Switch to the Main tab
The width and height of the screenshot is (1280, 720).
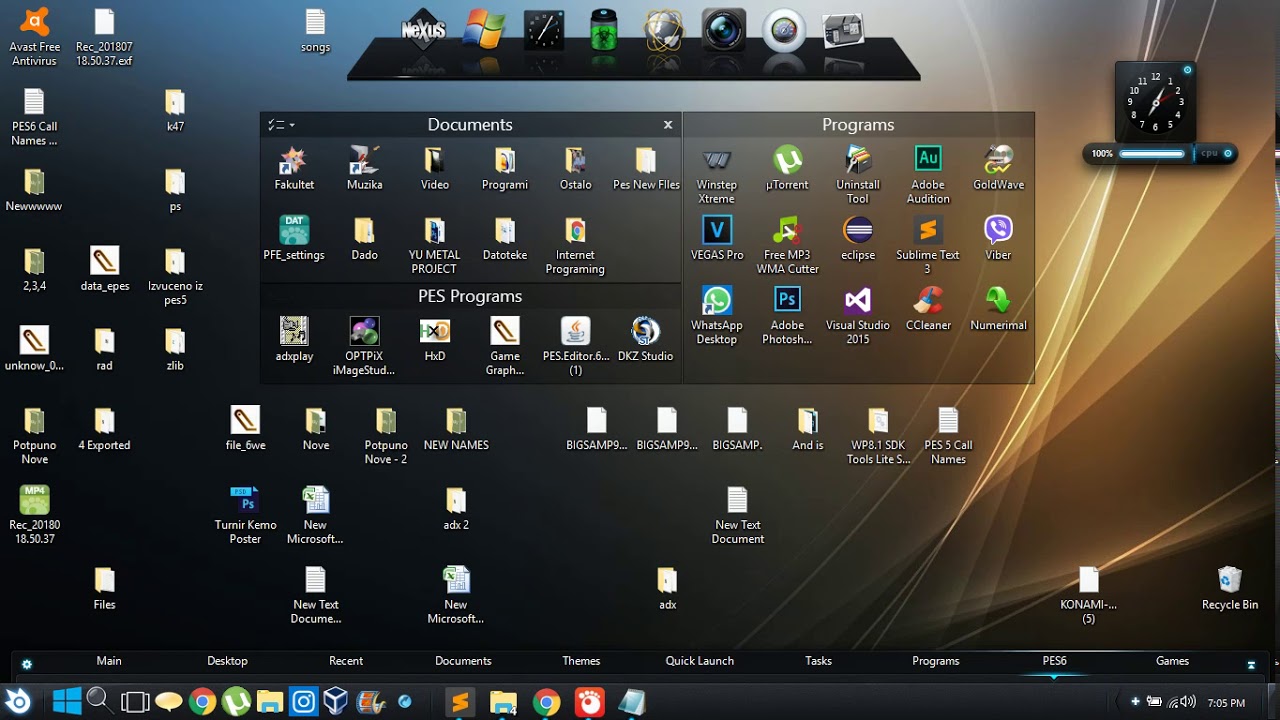(109, 661)
